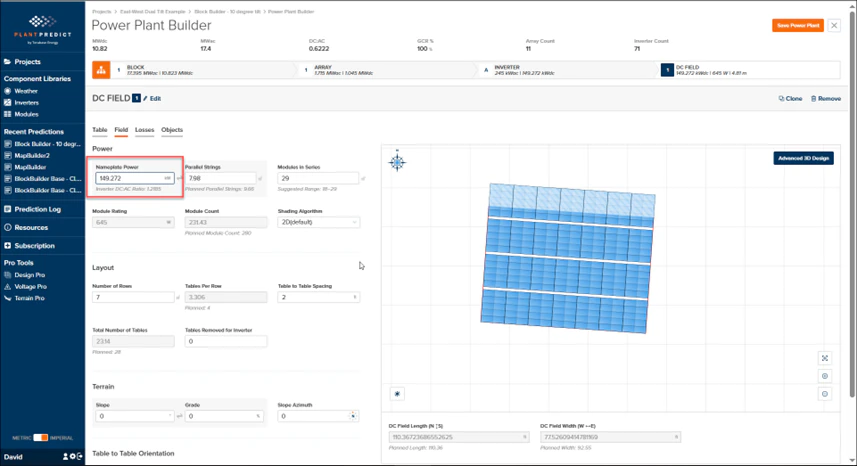The width and height of the screenshot is (857, 466).
Task: Click the Nameplate Power input field
Action: tap(134, 178)
